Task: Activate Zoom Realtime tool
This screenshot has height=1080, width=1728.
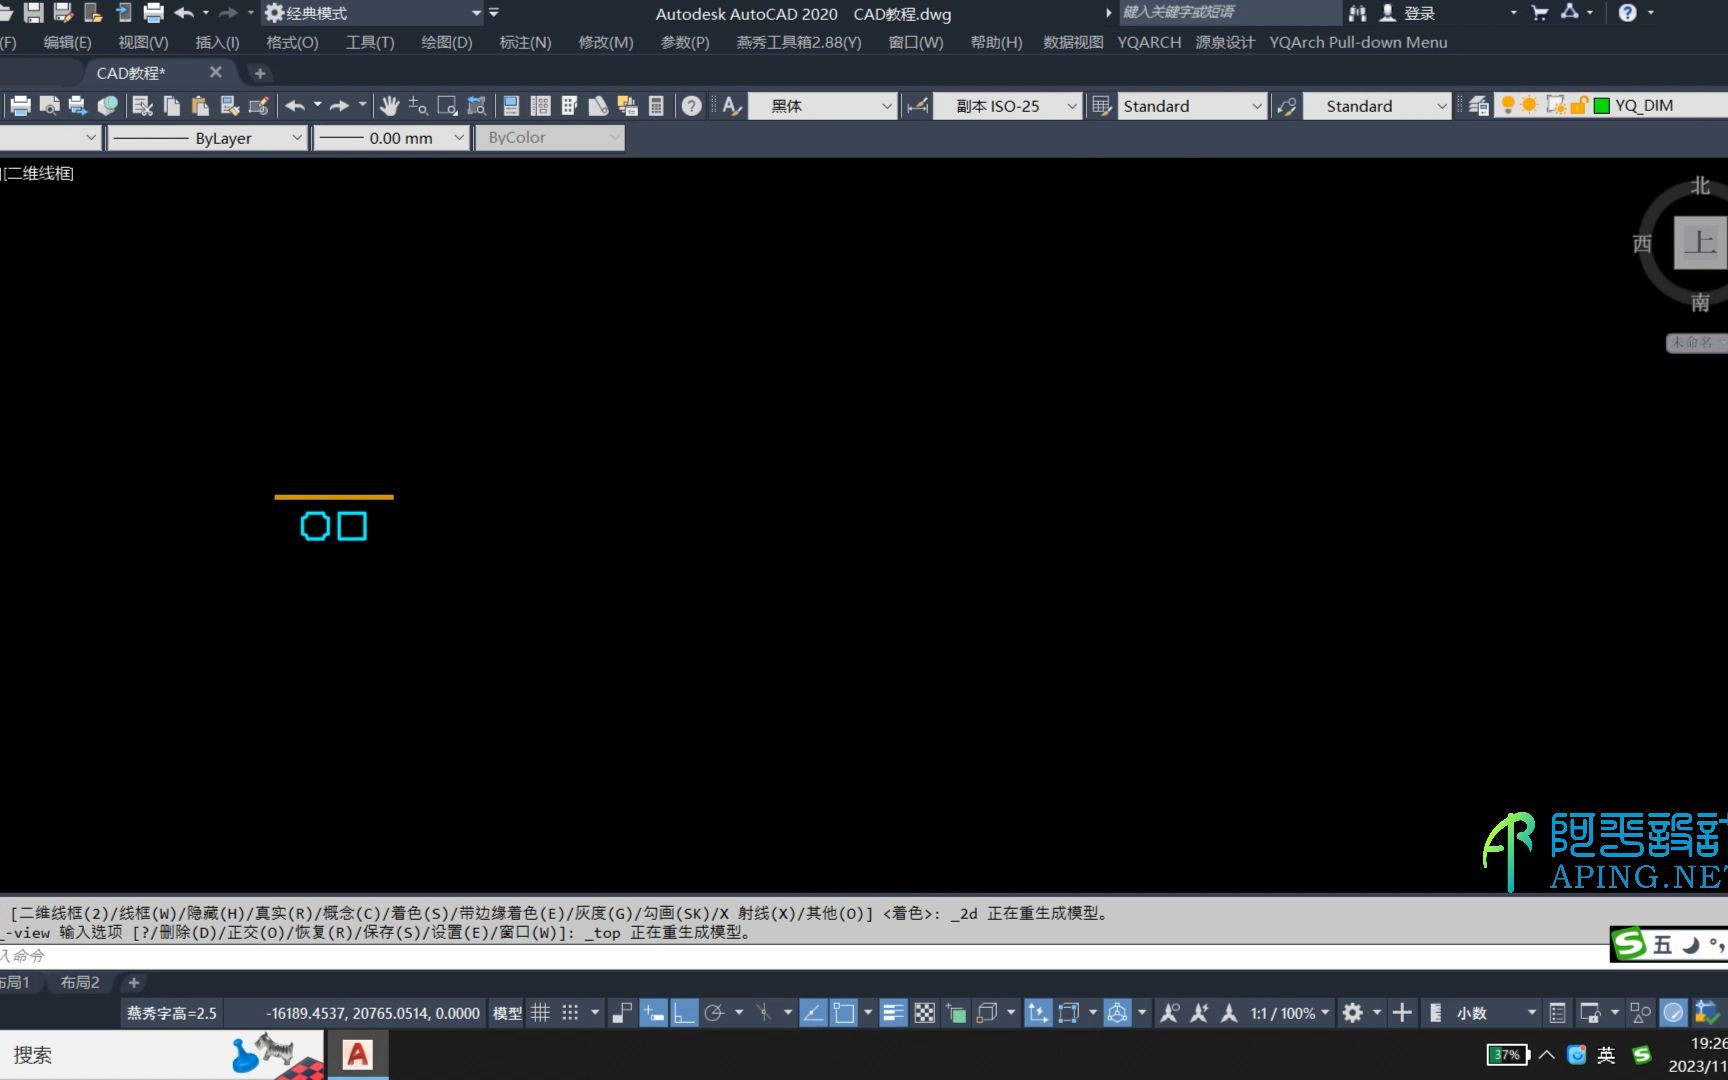Action: 418,106
